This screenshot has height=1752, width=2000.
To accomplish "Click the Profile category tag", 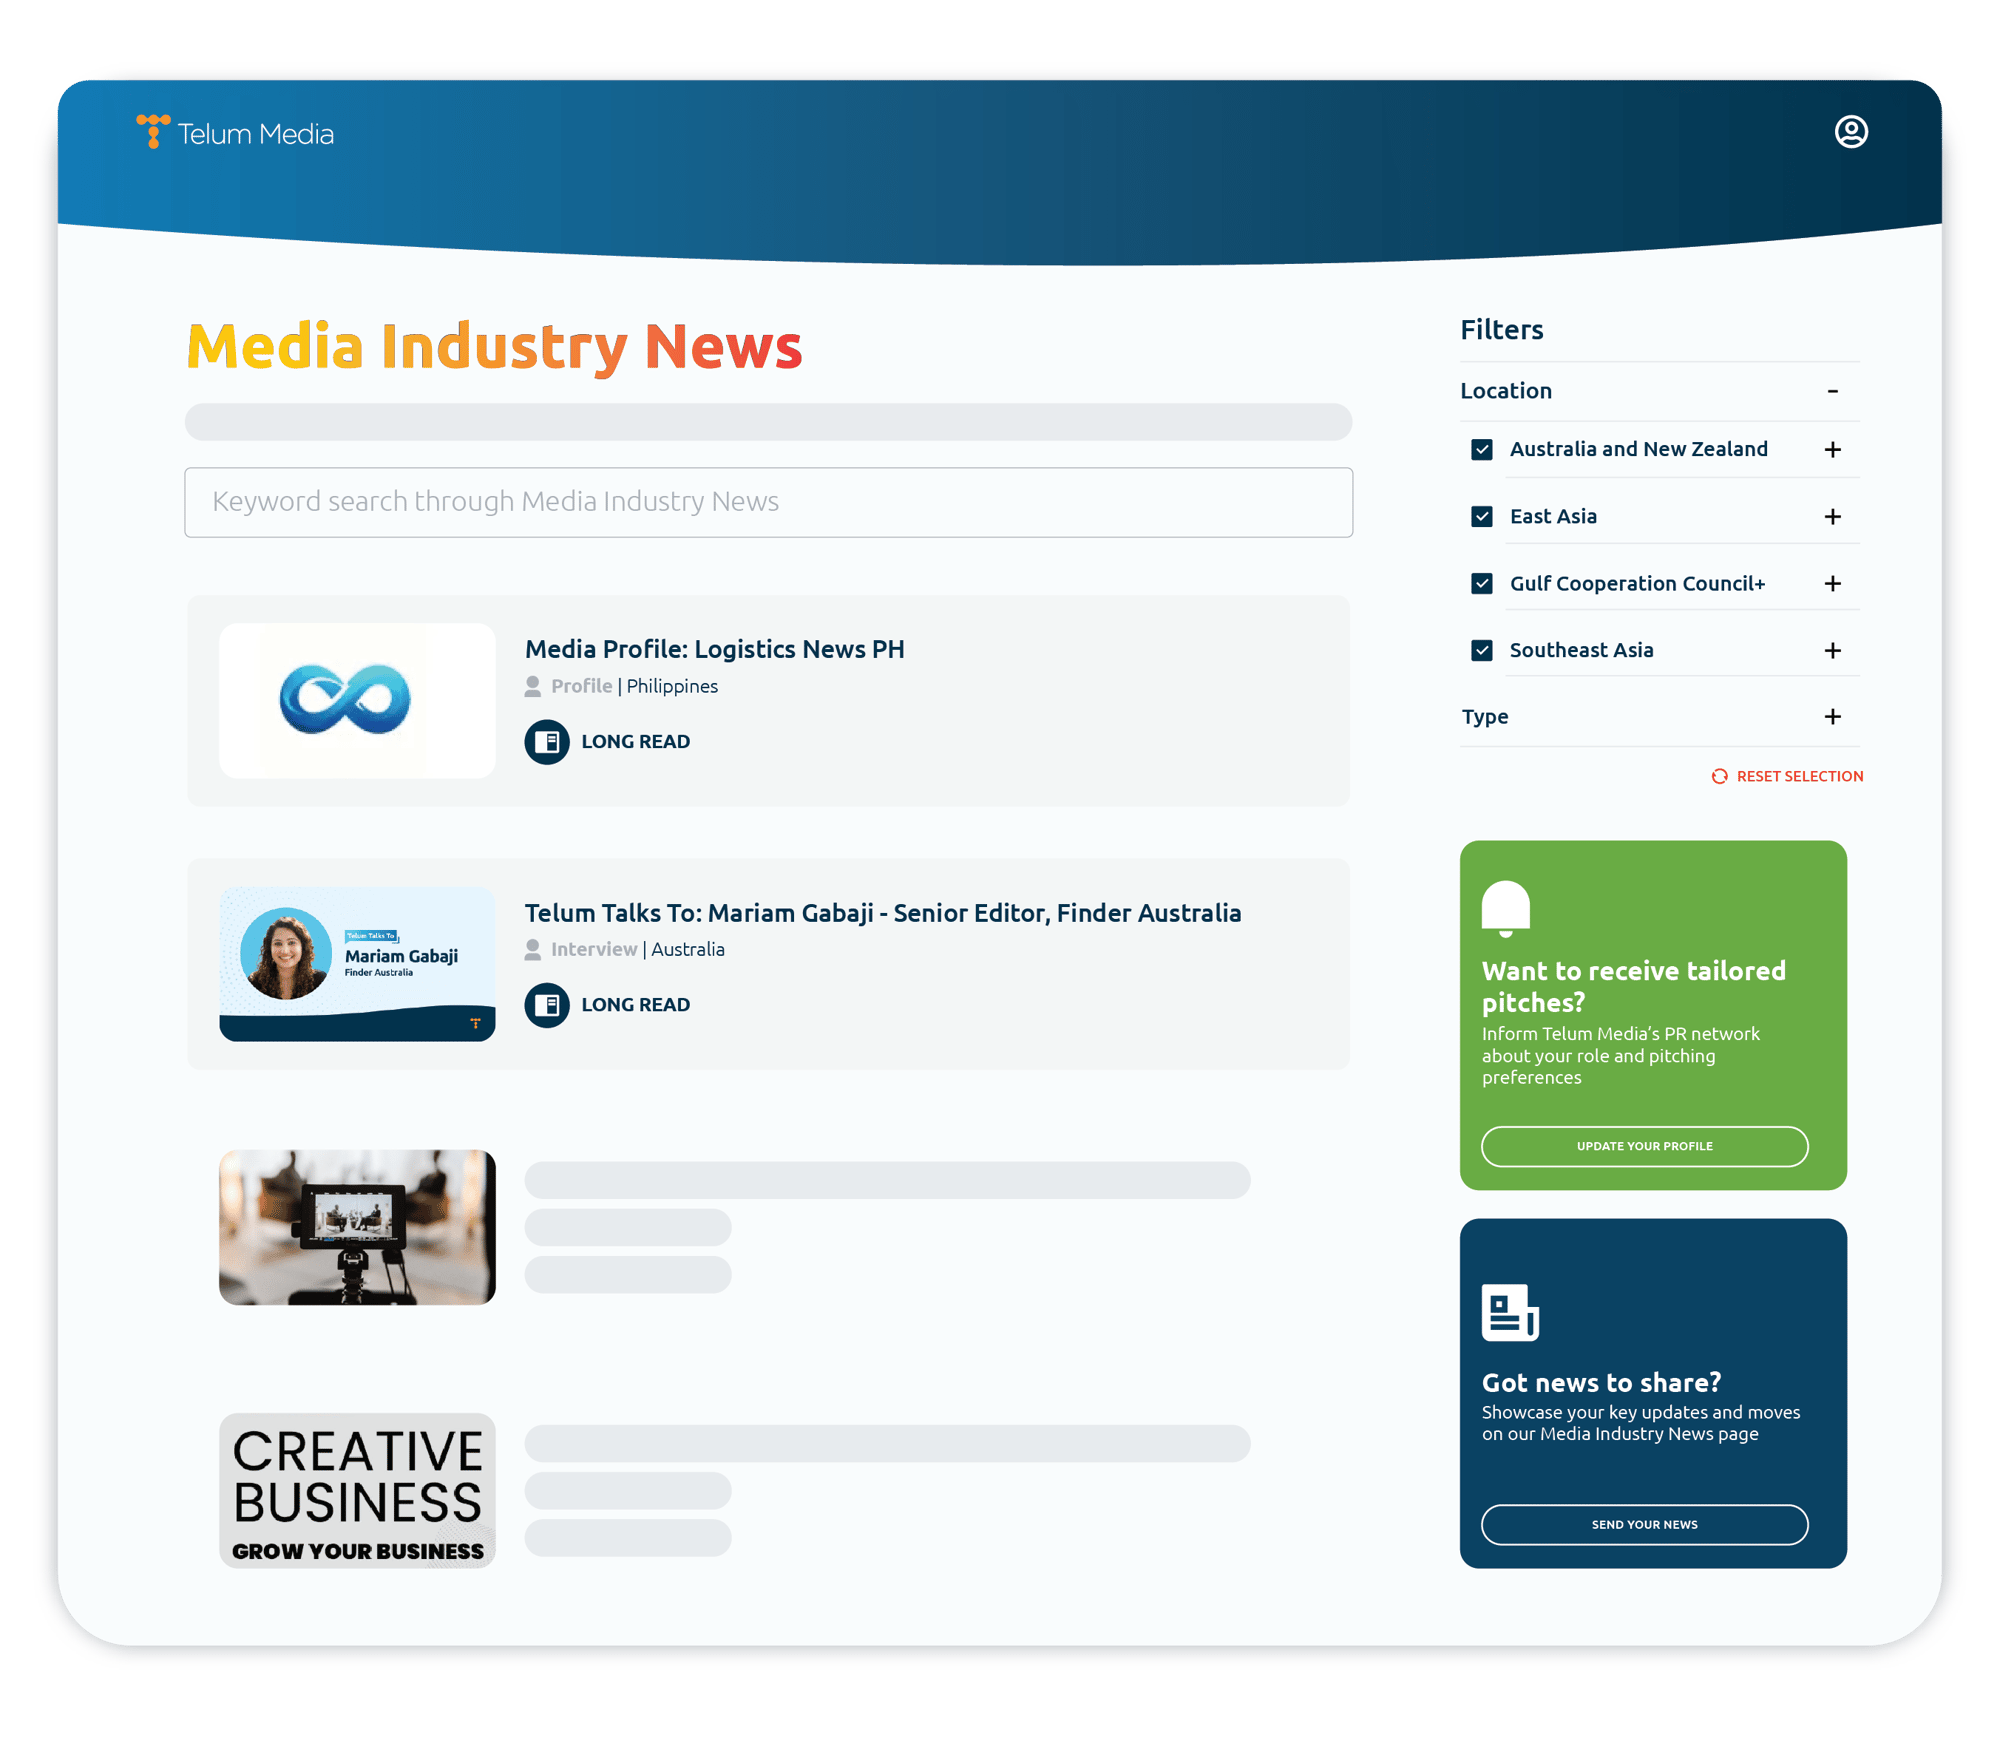I will click(x=581, y=686).
